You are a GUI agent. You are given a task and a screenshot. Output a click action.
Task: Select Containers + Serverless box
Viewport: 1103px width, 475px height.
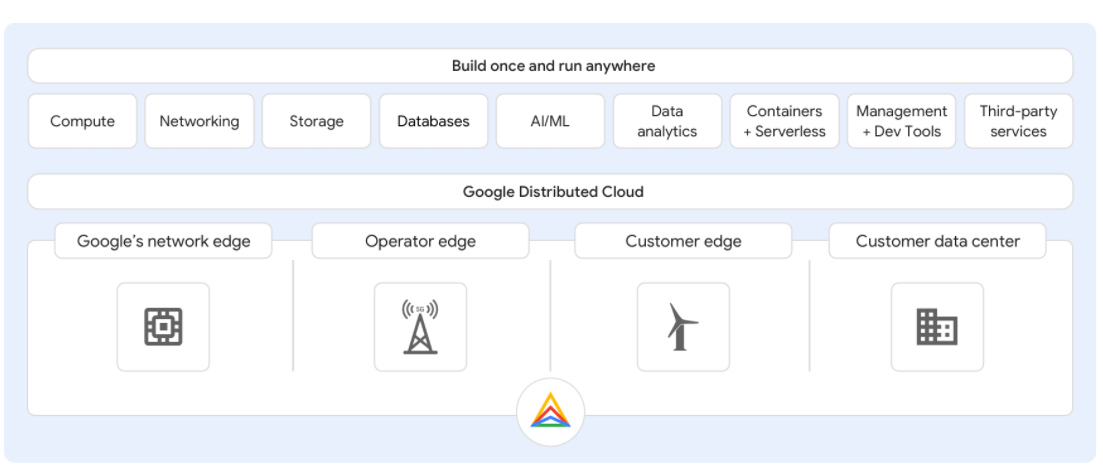coord(784,121)
